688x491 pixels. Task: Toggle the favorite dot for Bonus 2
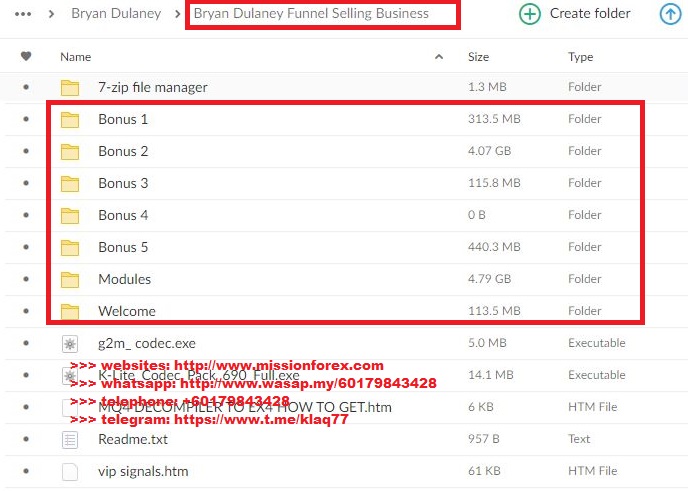(26, 151)
